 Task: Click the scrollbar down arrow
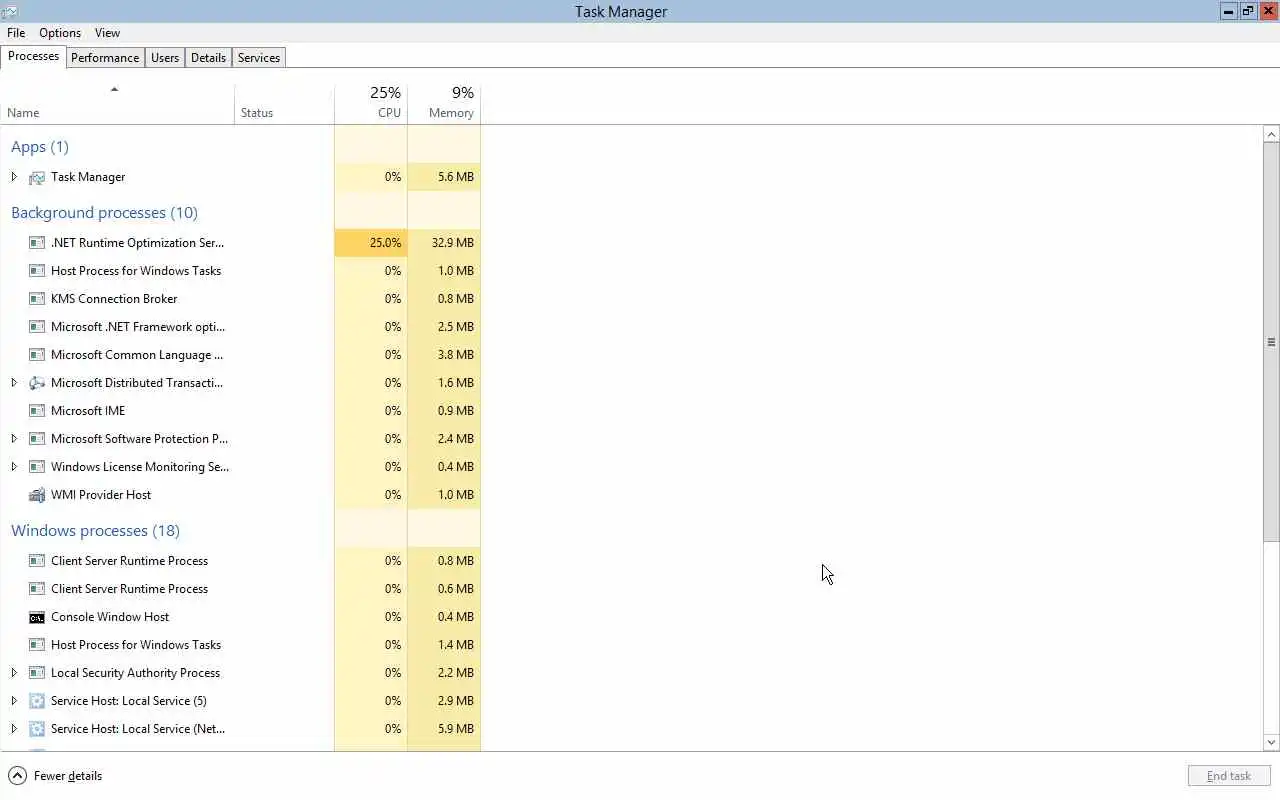click(1272, 742)
